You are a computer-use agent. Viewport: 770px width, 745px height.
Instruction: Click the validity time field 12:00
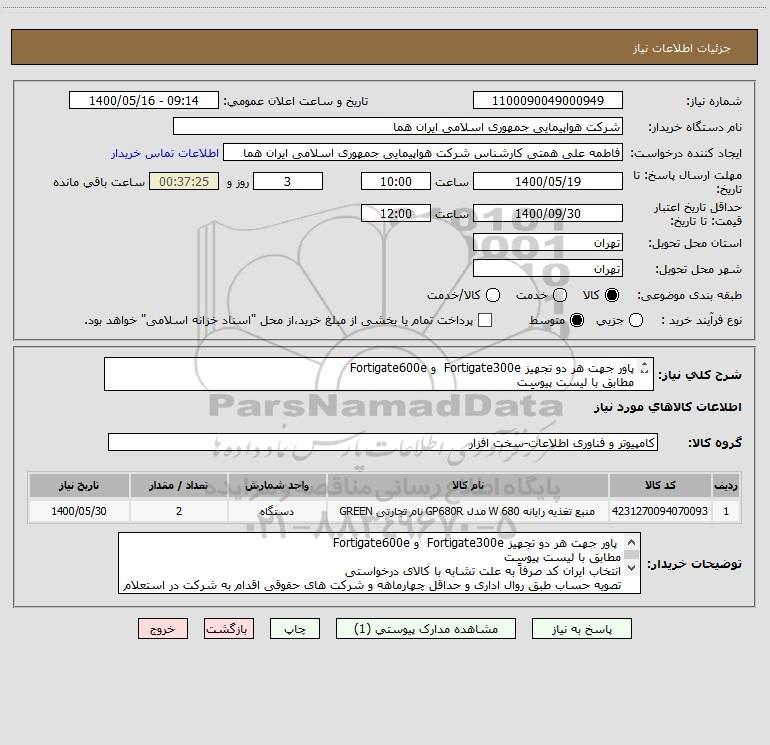click(396, 213)
